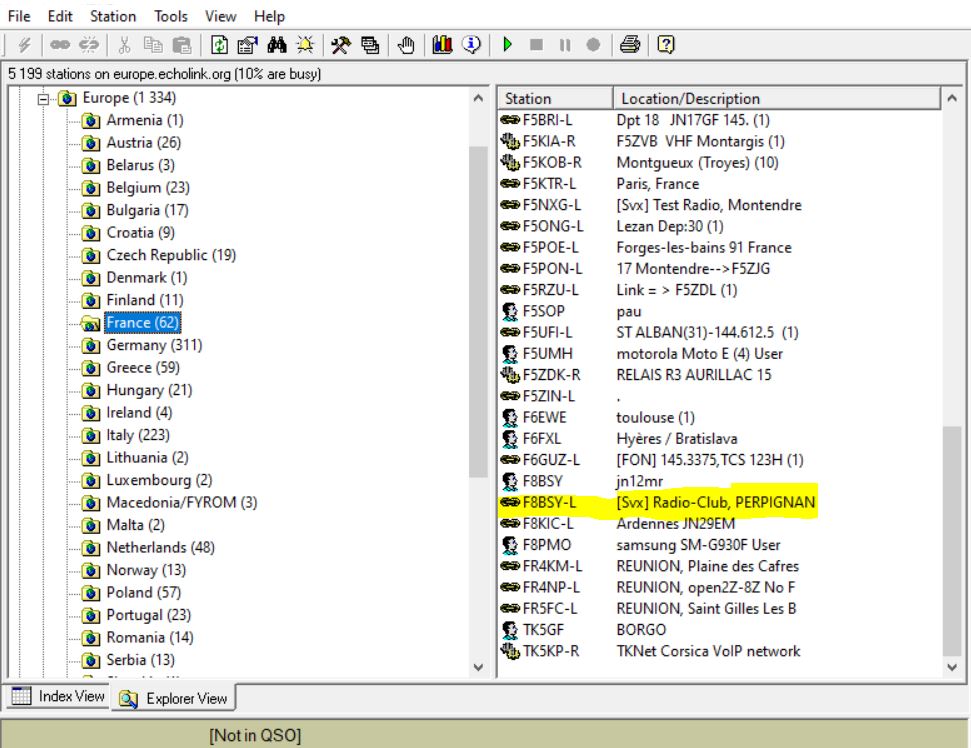The height and width of the screenshot is (748, 971).
Task: Select Macedonia/FYROM (3) folder
Action: click(x=181, y=502)
